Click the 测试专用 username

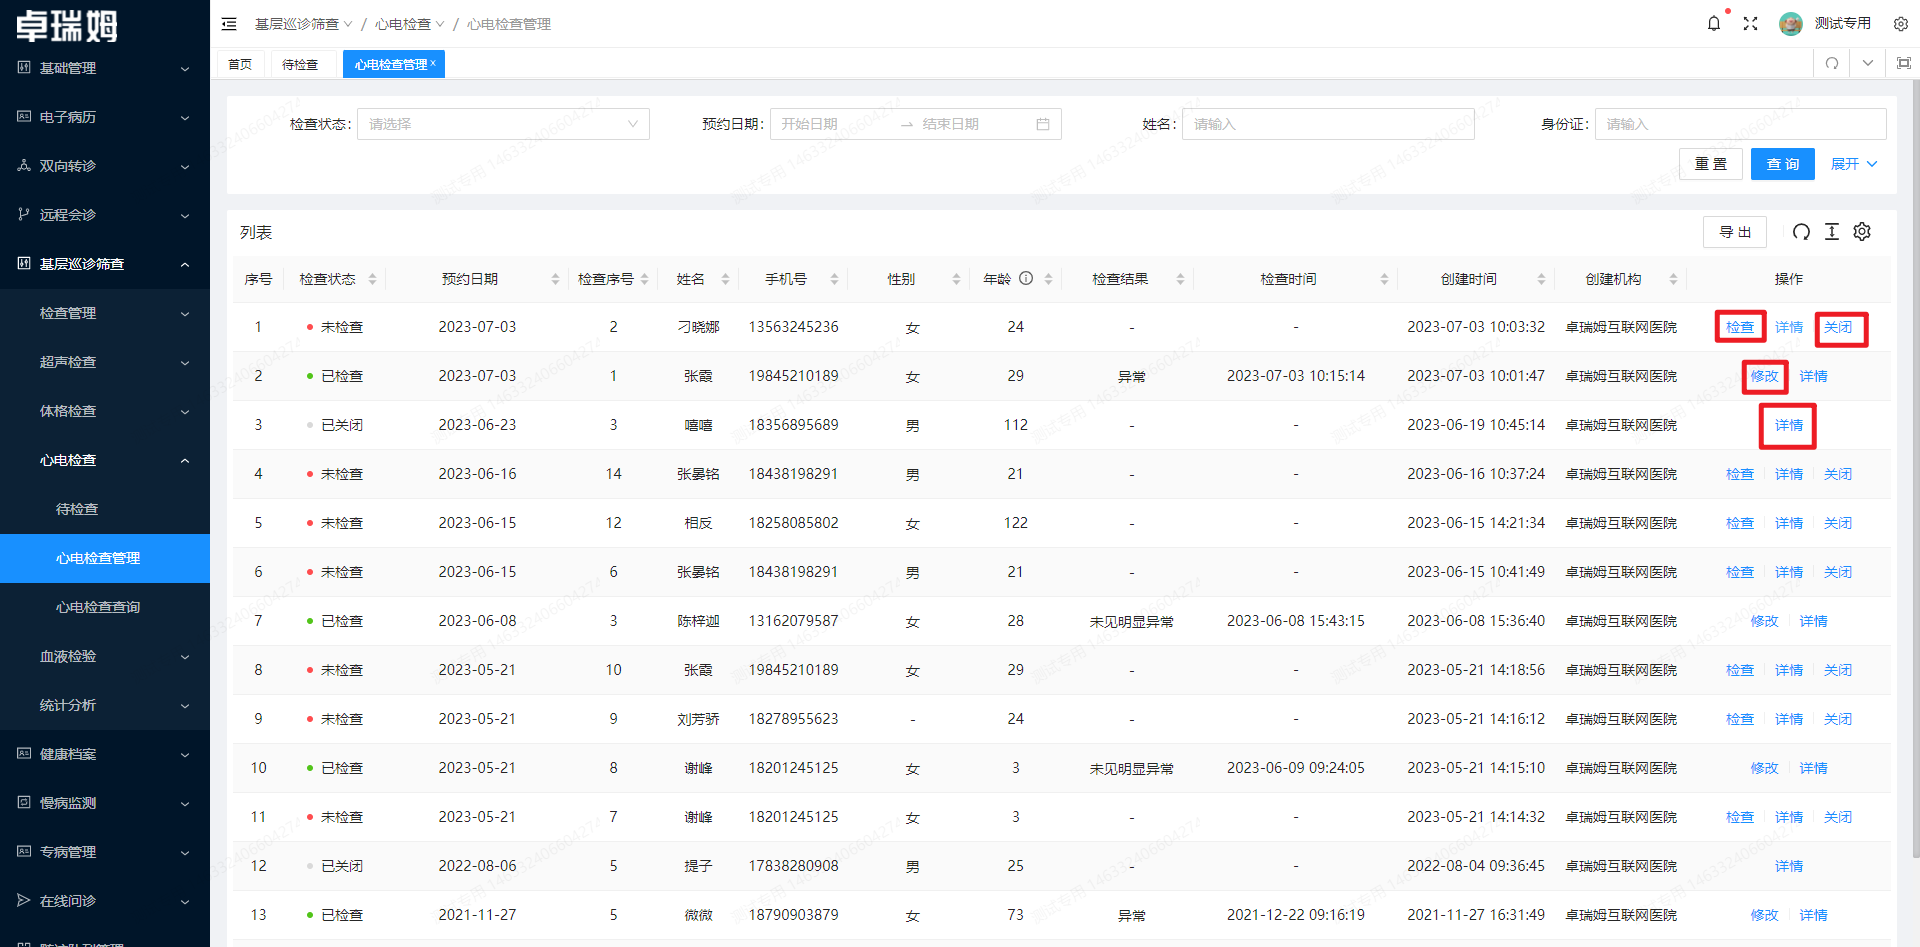click(x=1842, y=23)
